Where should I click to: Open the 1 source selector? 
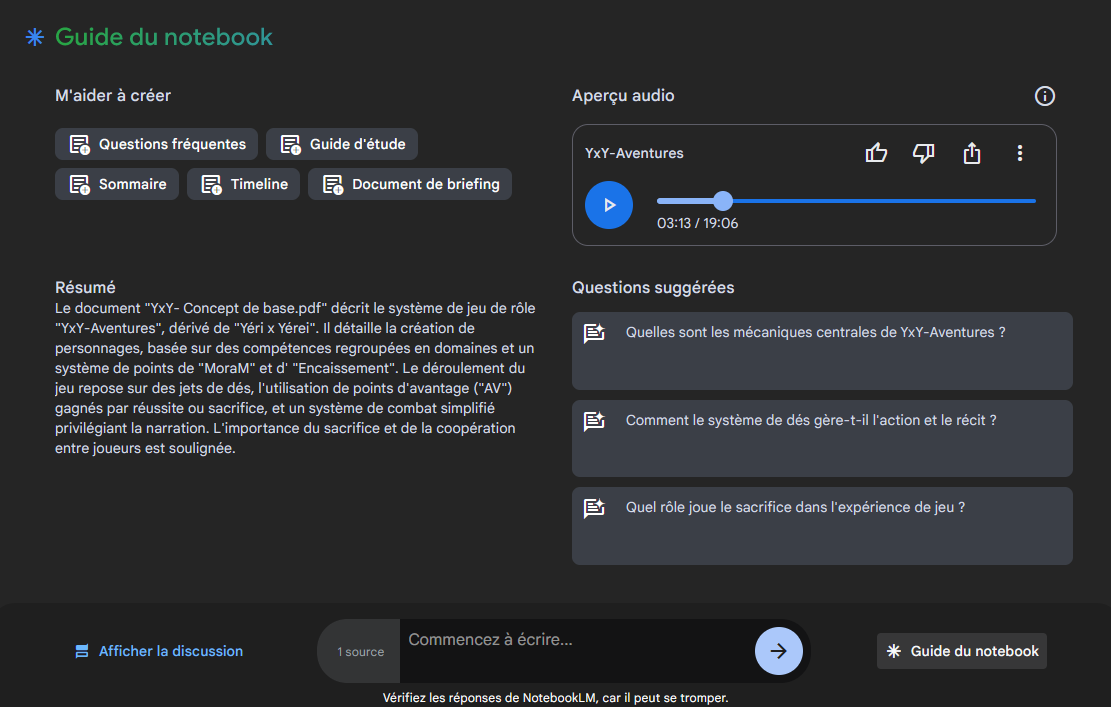(x=360, y=652)
